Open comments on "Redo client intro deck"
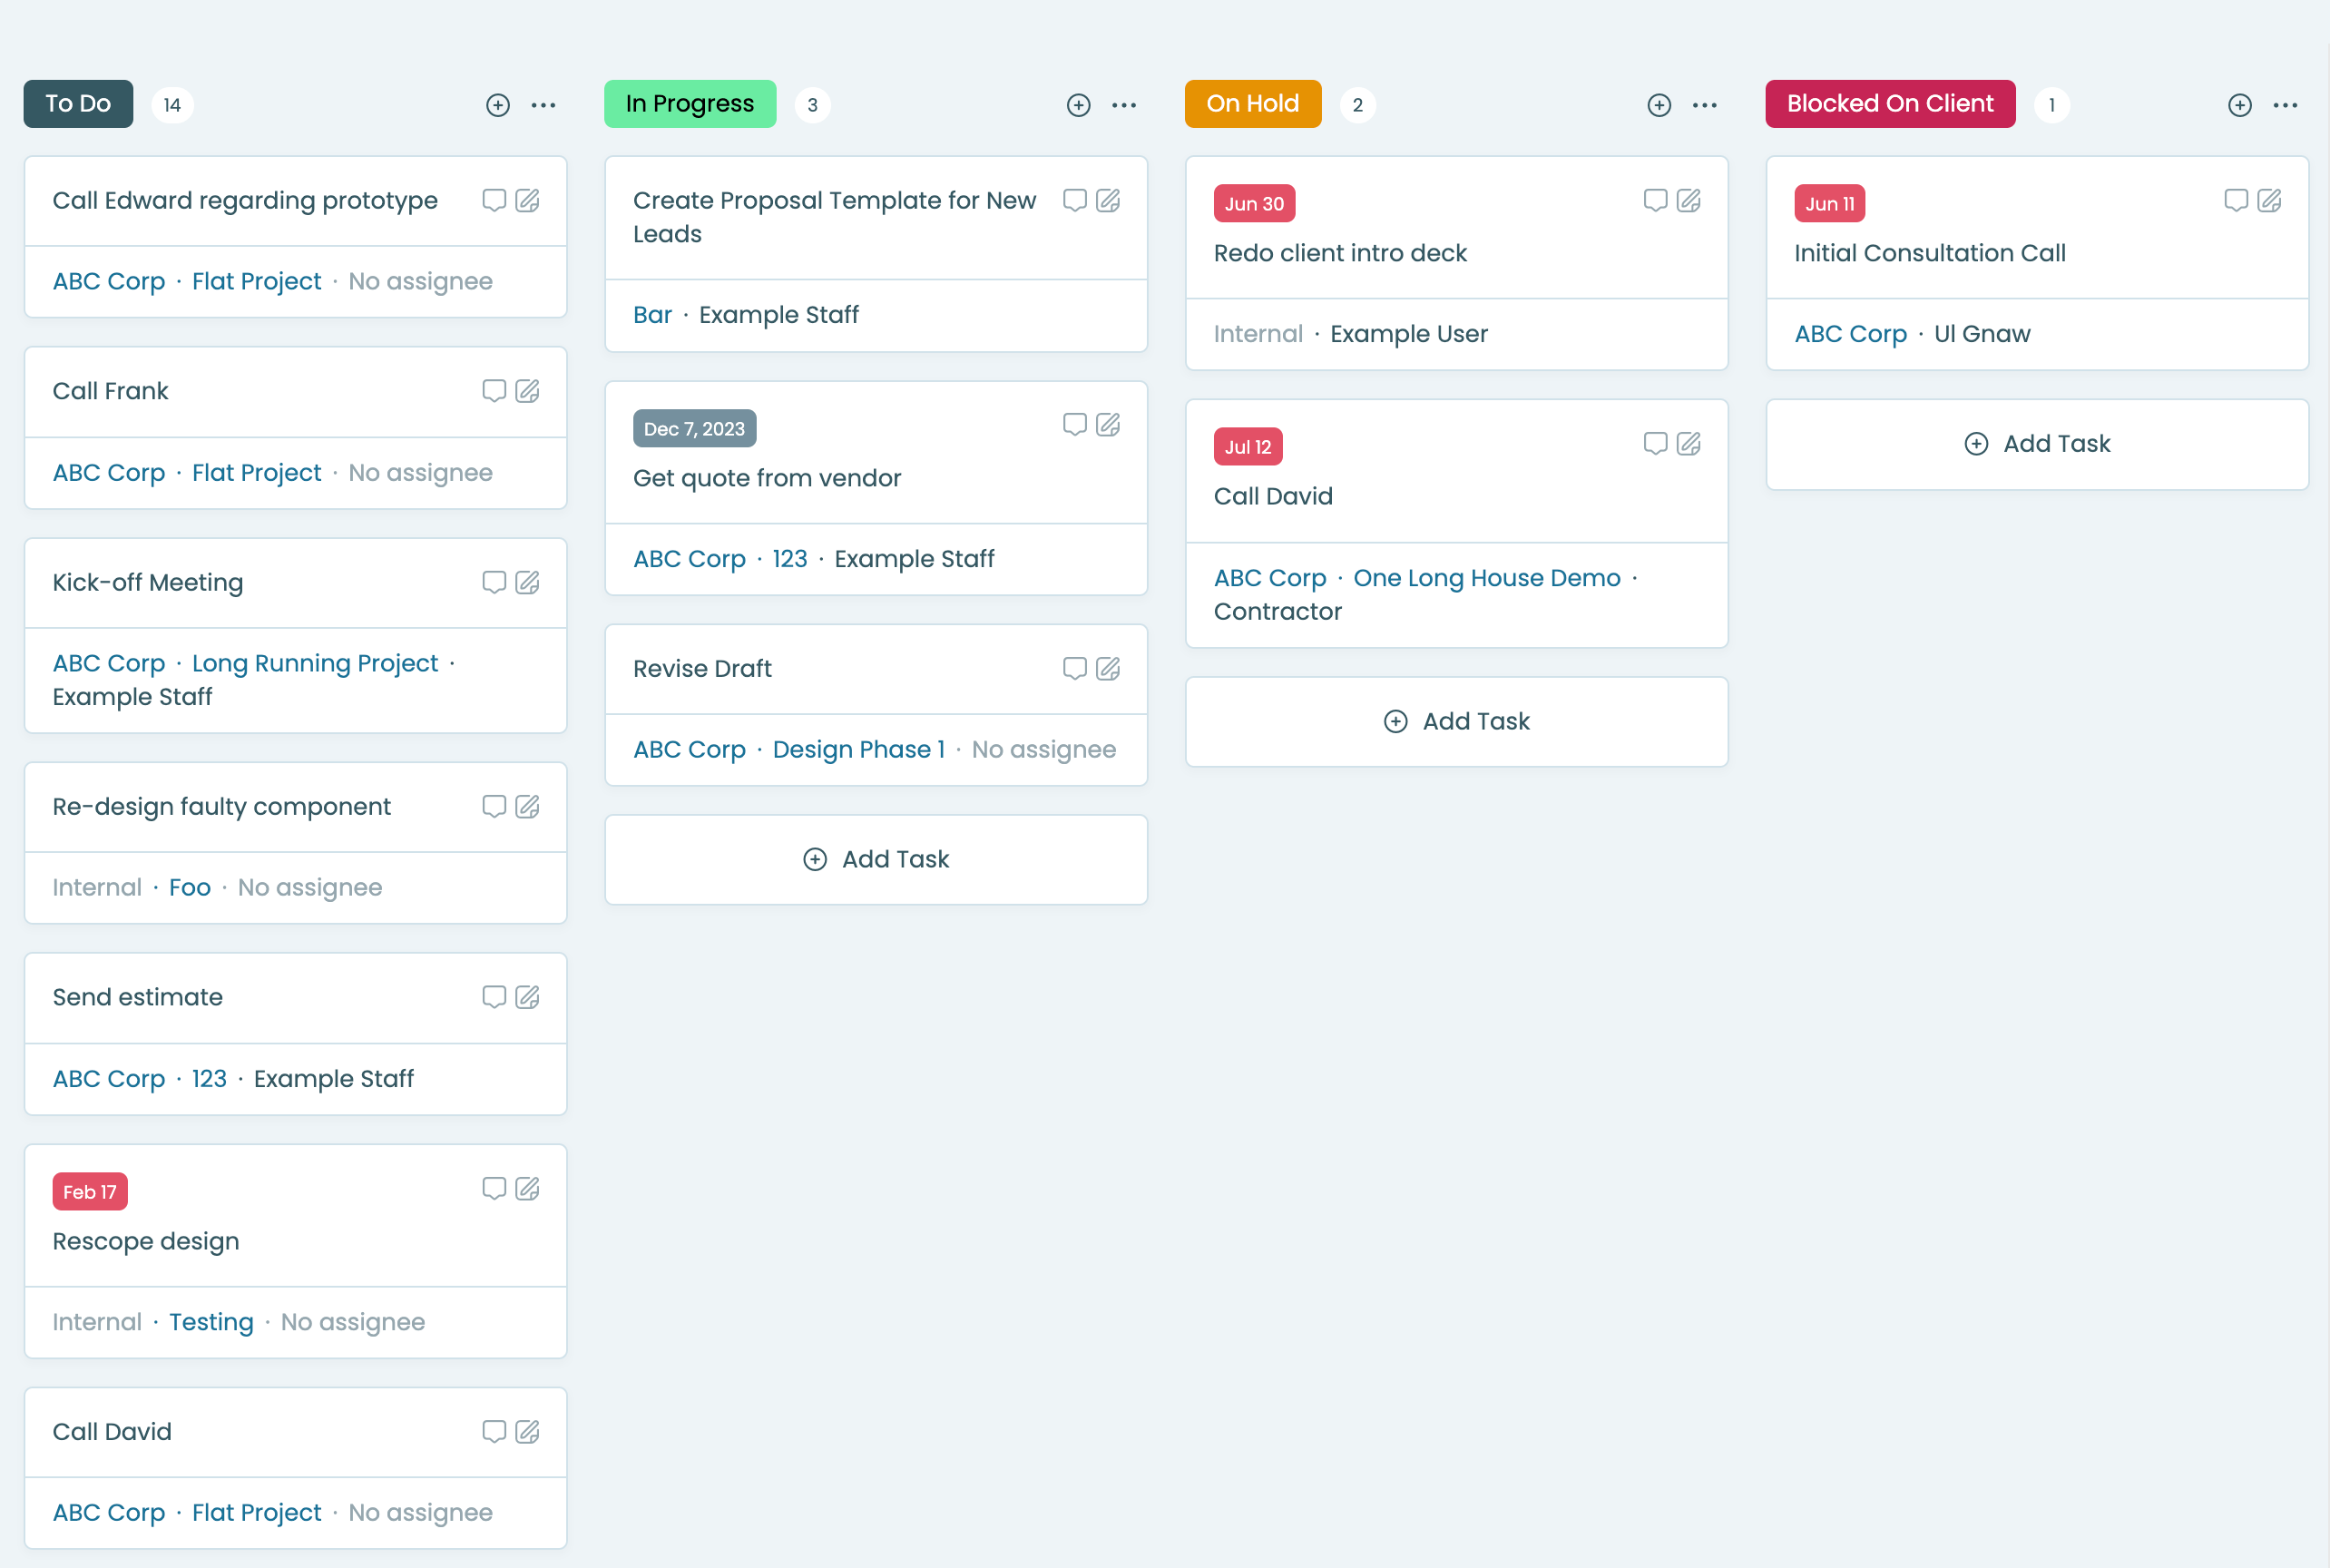Viewport: 2330px width, 1568px height. click(x=1655, y=200)
